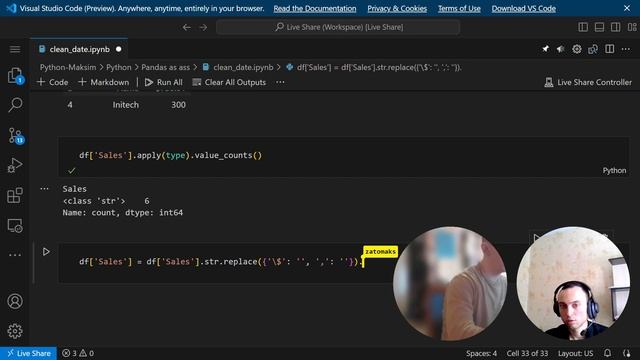
Task: Click the Python folder breadcrumb
Action: [119, 67]
